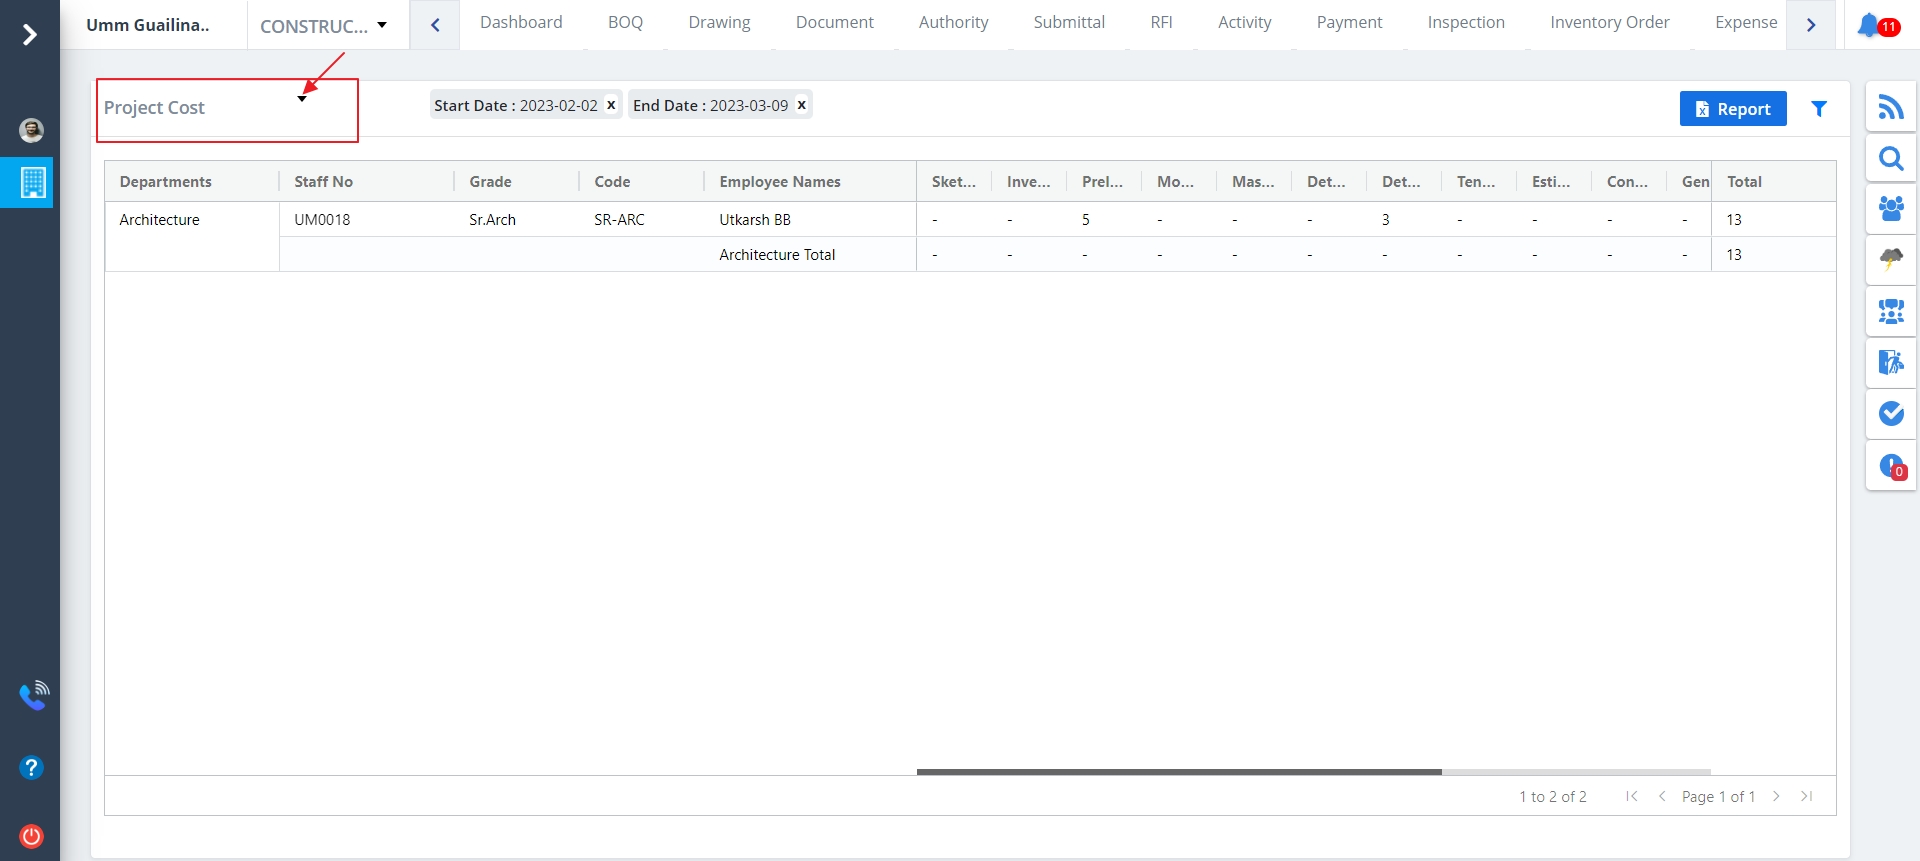Click the red power logout icon
Image resolution: width=1920 pixels, height=861 pixels.
click(x=31, y=836)
